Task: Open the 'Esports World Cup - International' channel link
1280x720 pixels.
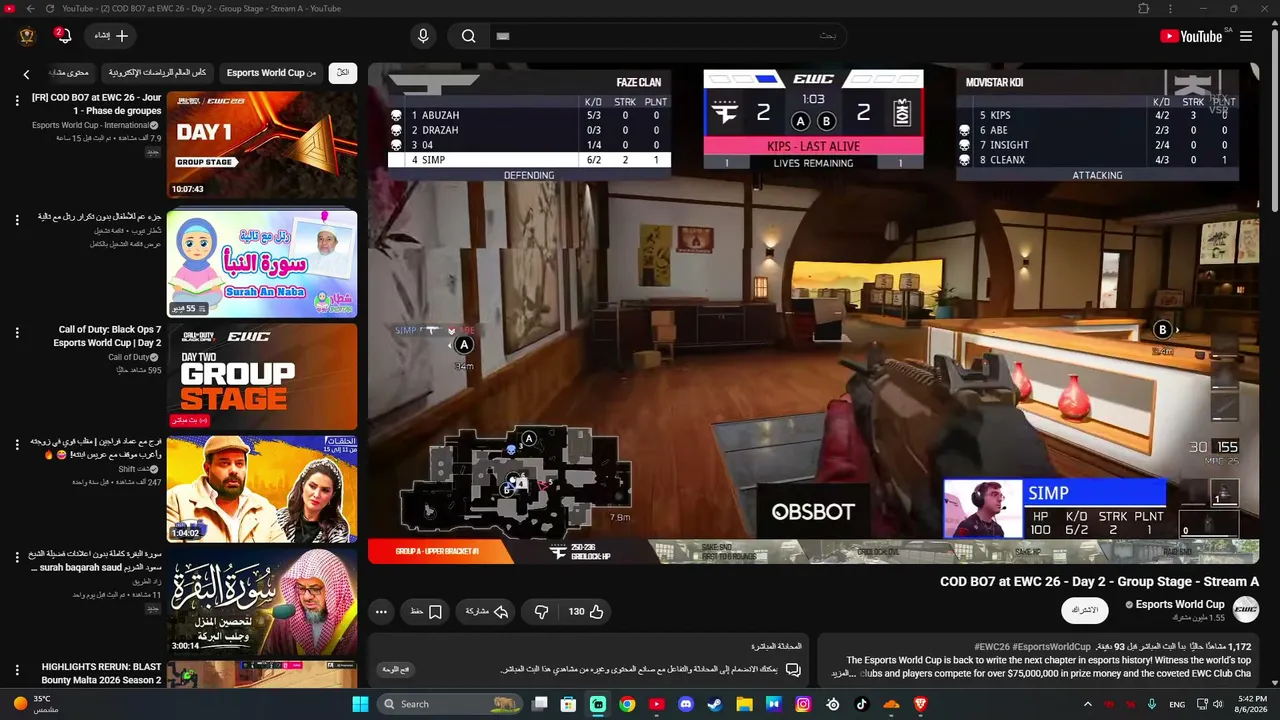Action: tap(91, 125)
